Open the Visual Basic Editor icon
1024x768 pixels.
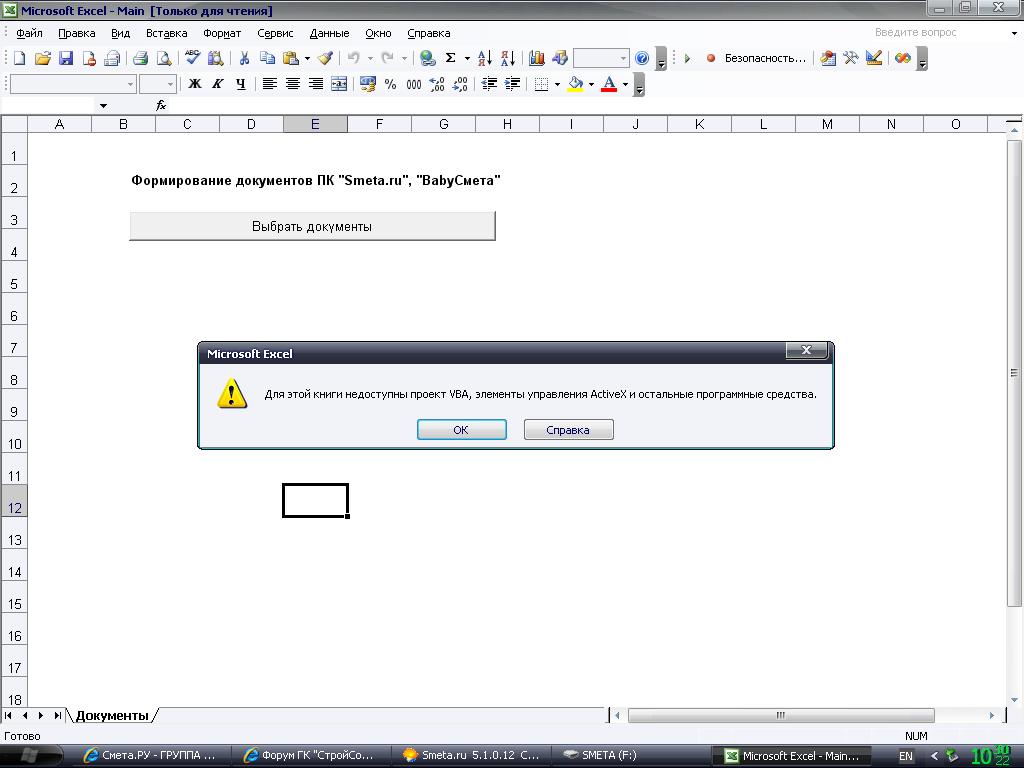pos(828,58)
